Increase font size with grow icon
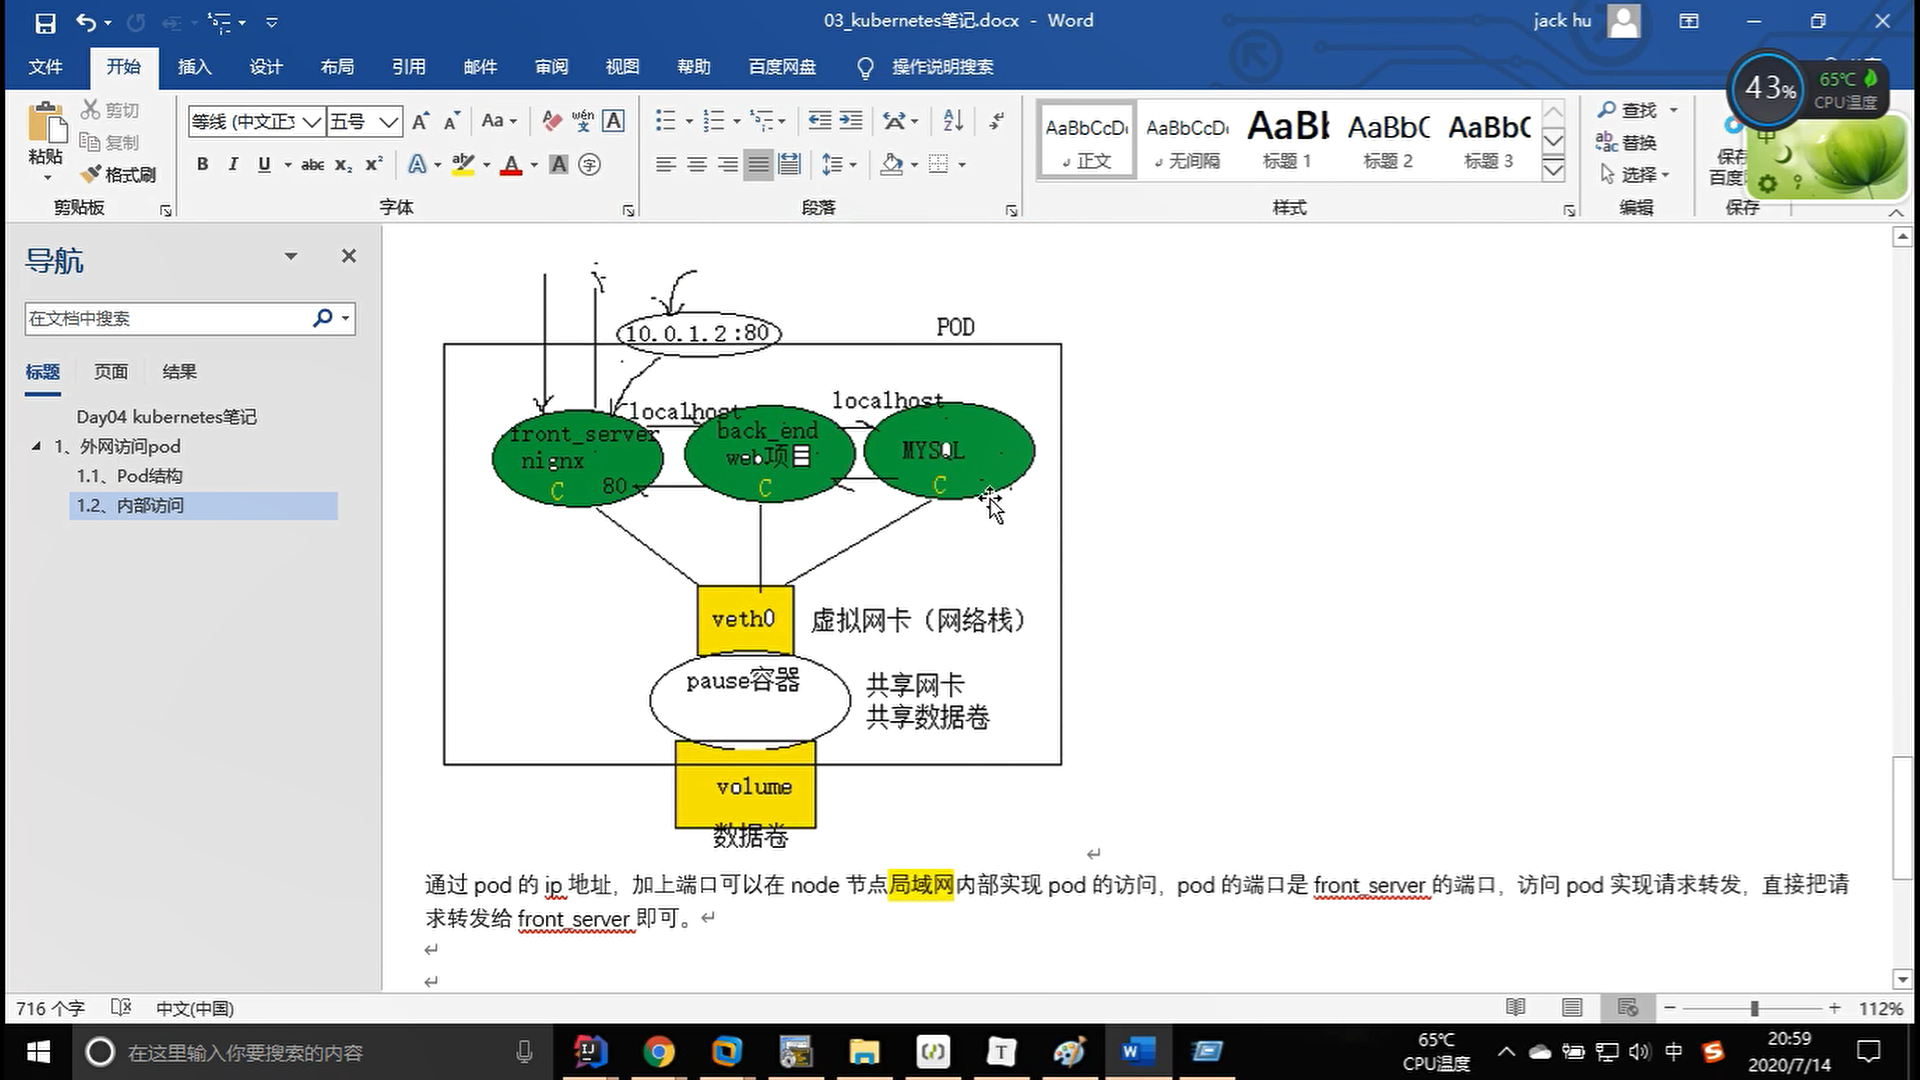1920x1080 pixels. (x=420, y=121)
